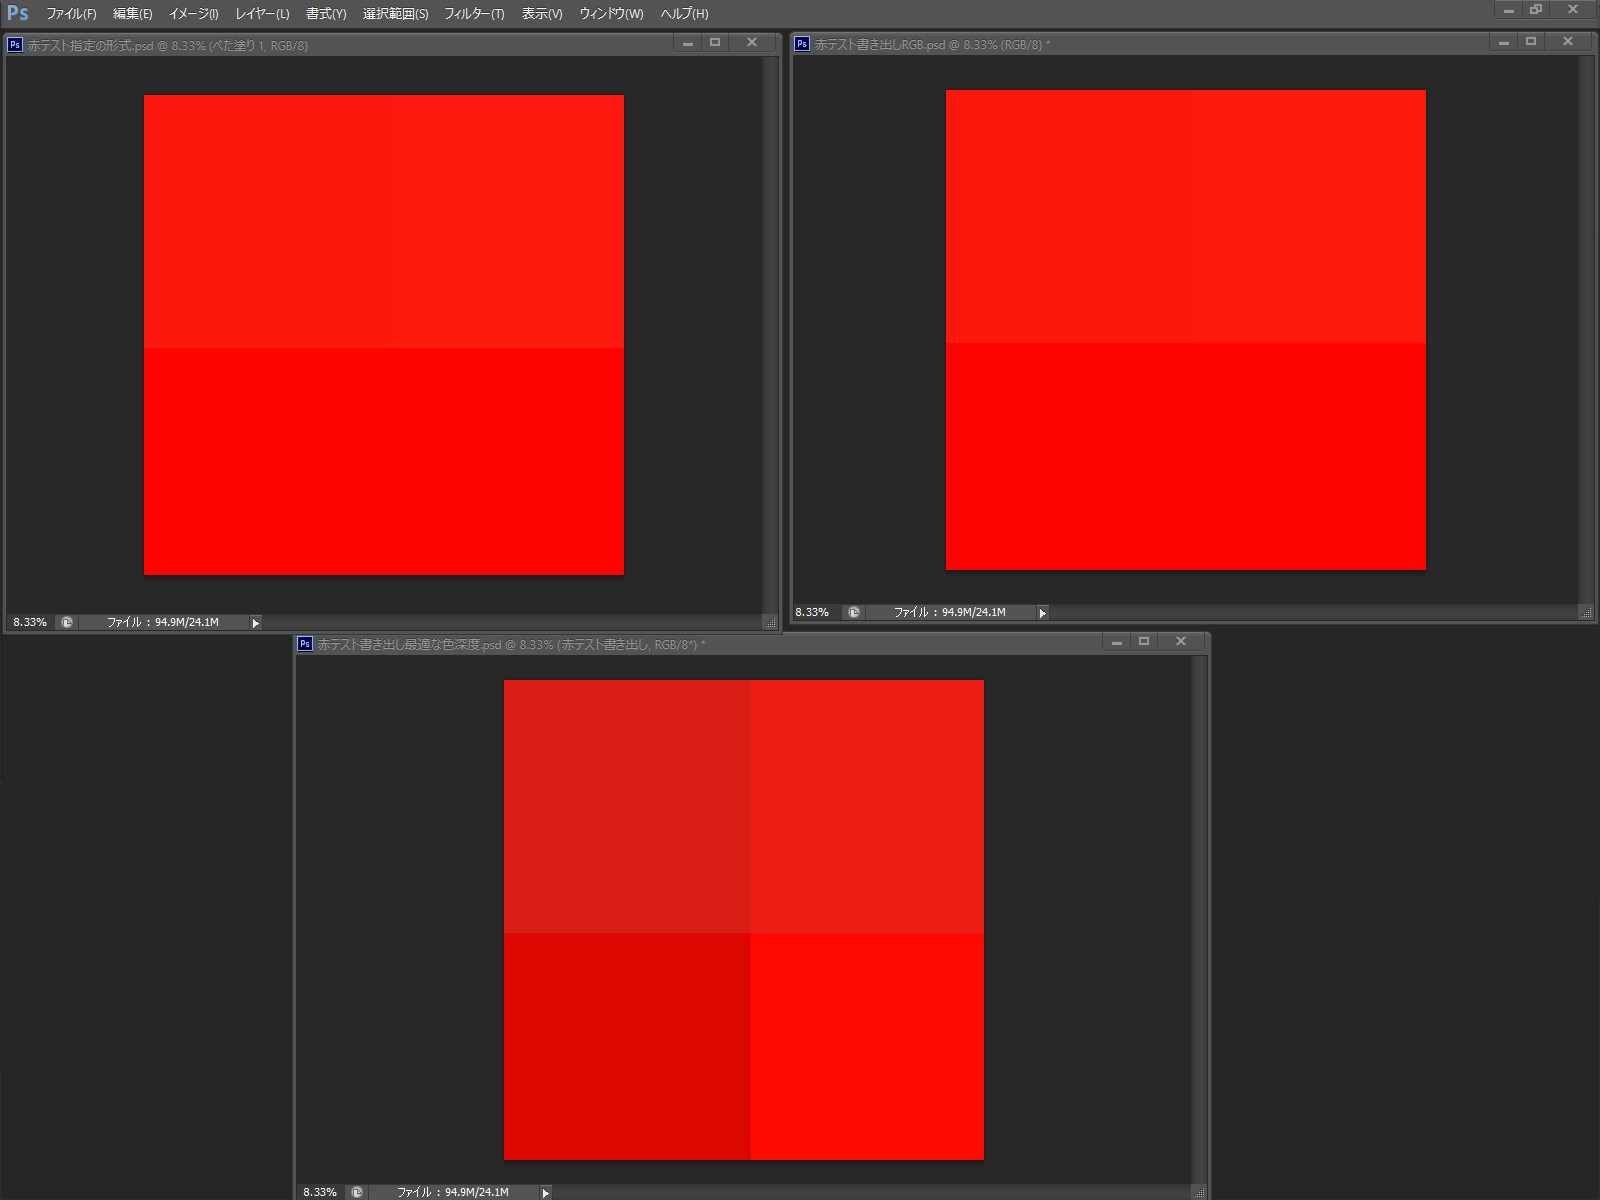The image size is (1600, 1200).
Task: Click vertical scrollbar of 赤テスト書き出し最適な色深度.psd window
Action: pos(1200,920)
